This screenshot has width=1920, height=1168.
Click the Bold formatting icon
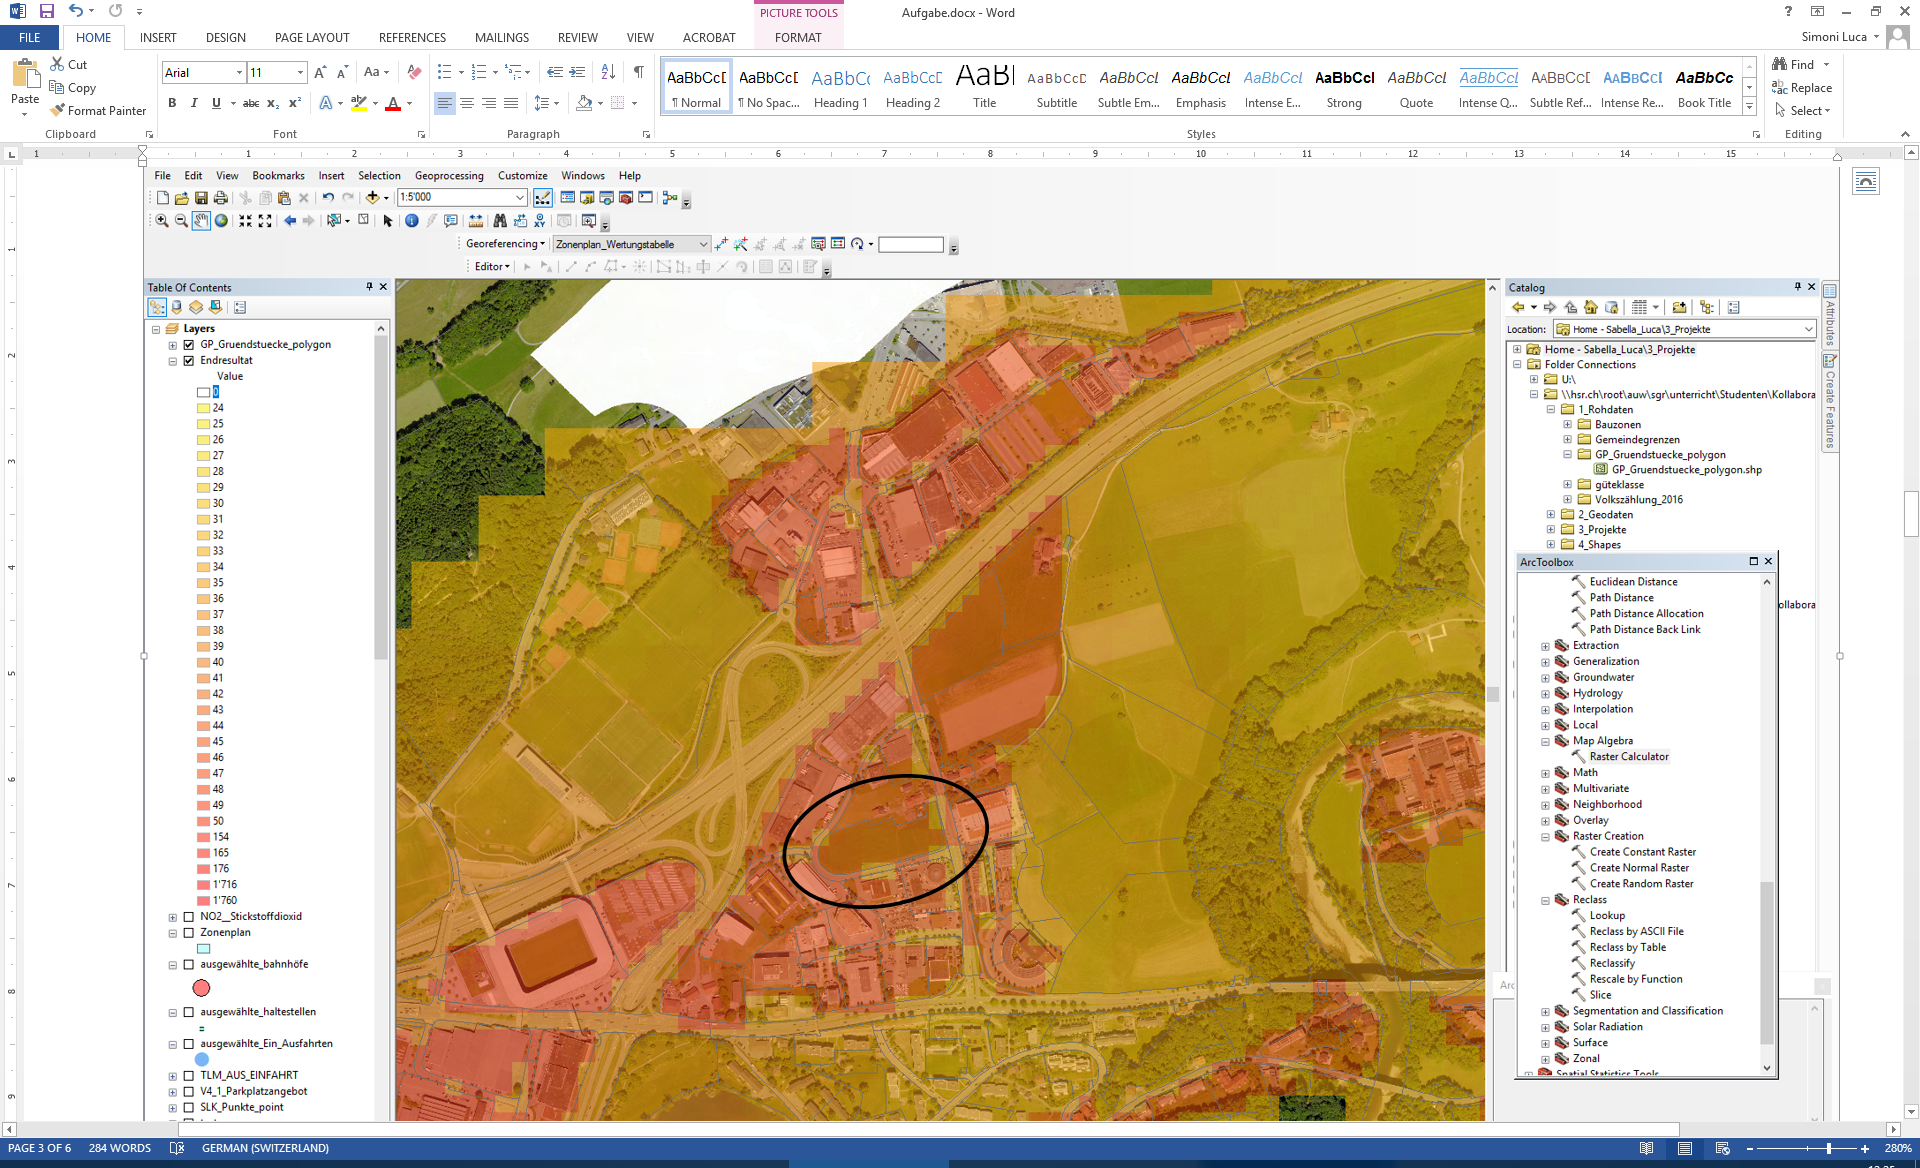pos(172,103)
